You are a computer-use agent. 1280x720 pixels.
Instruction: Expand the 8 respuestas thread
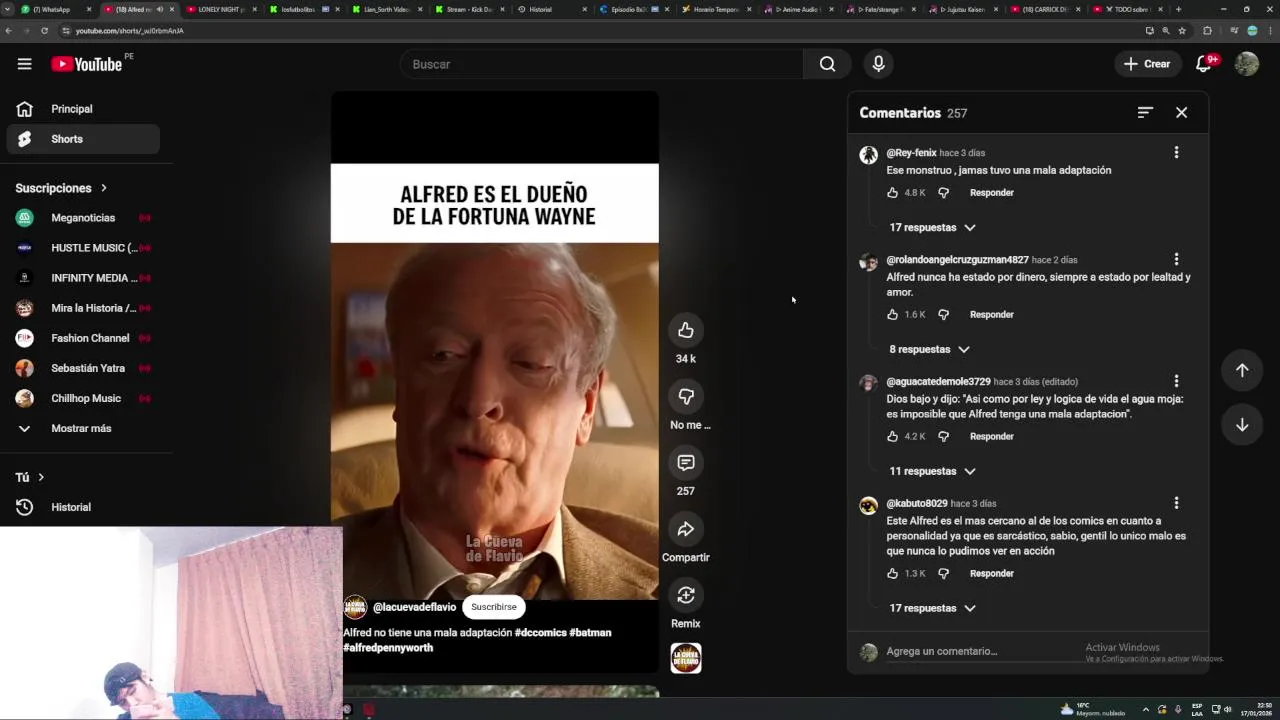point(929,350)
